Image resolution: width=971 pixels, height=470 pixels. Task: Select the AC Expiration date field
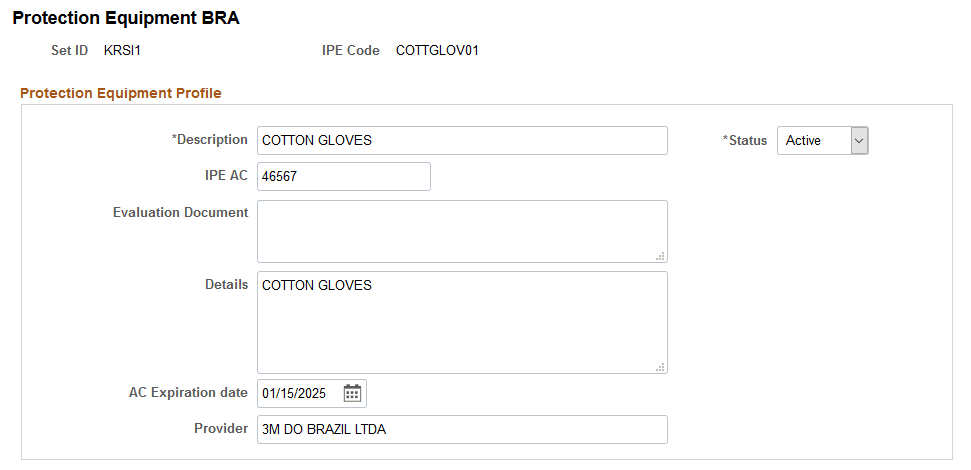pyautogui.click(x=299, y=393)
